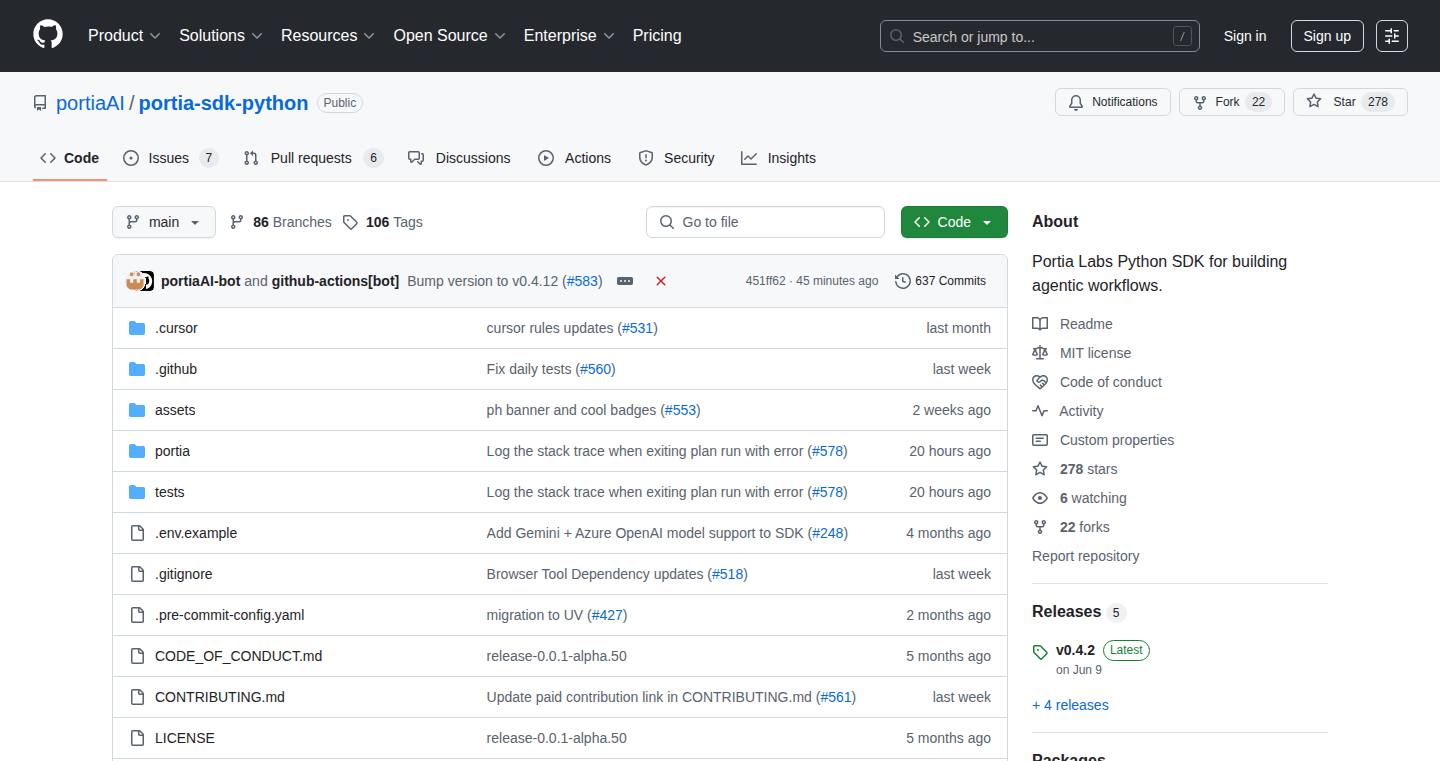Open CODE_OF_CONDUCT.md file
This screenshot has width=1440, height=761.
click(239, 656)
